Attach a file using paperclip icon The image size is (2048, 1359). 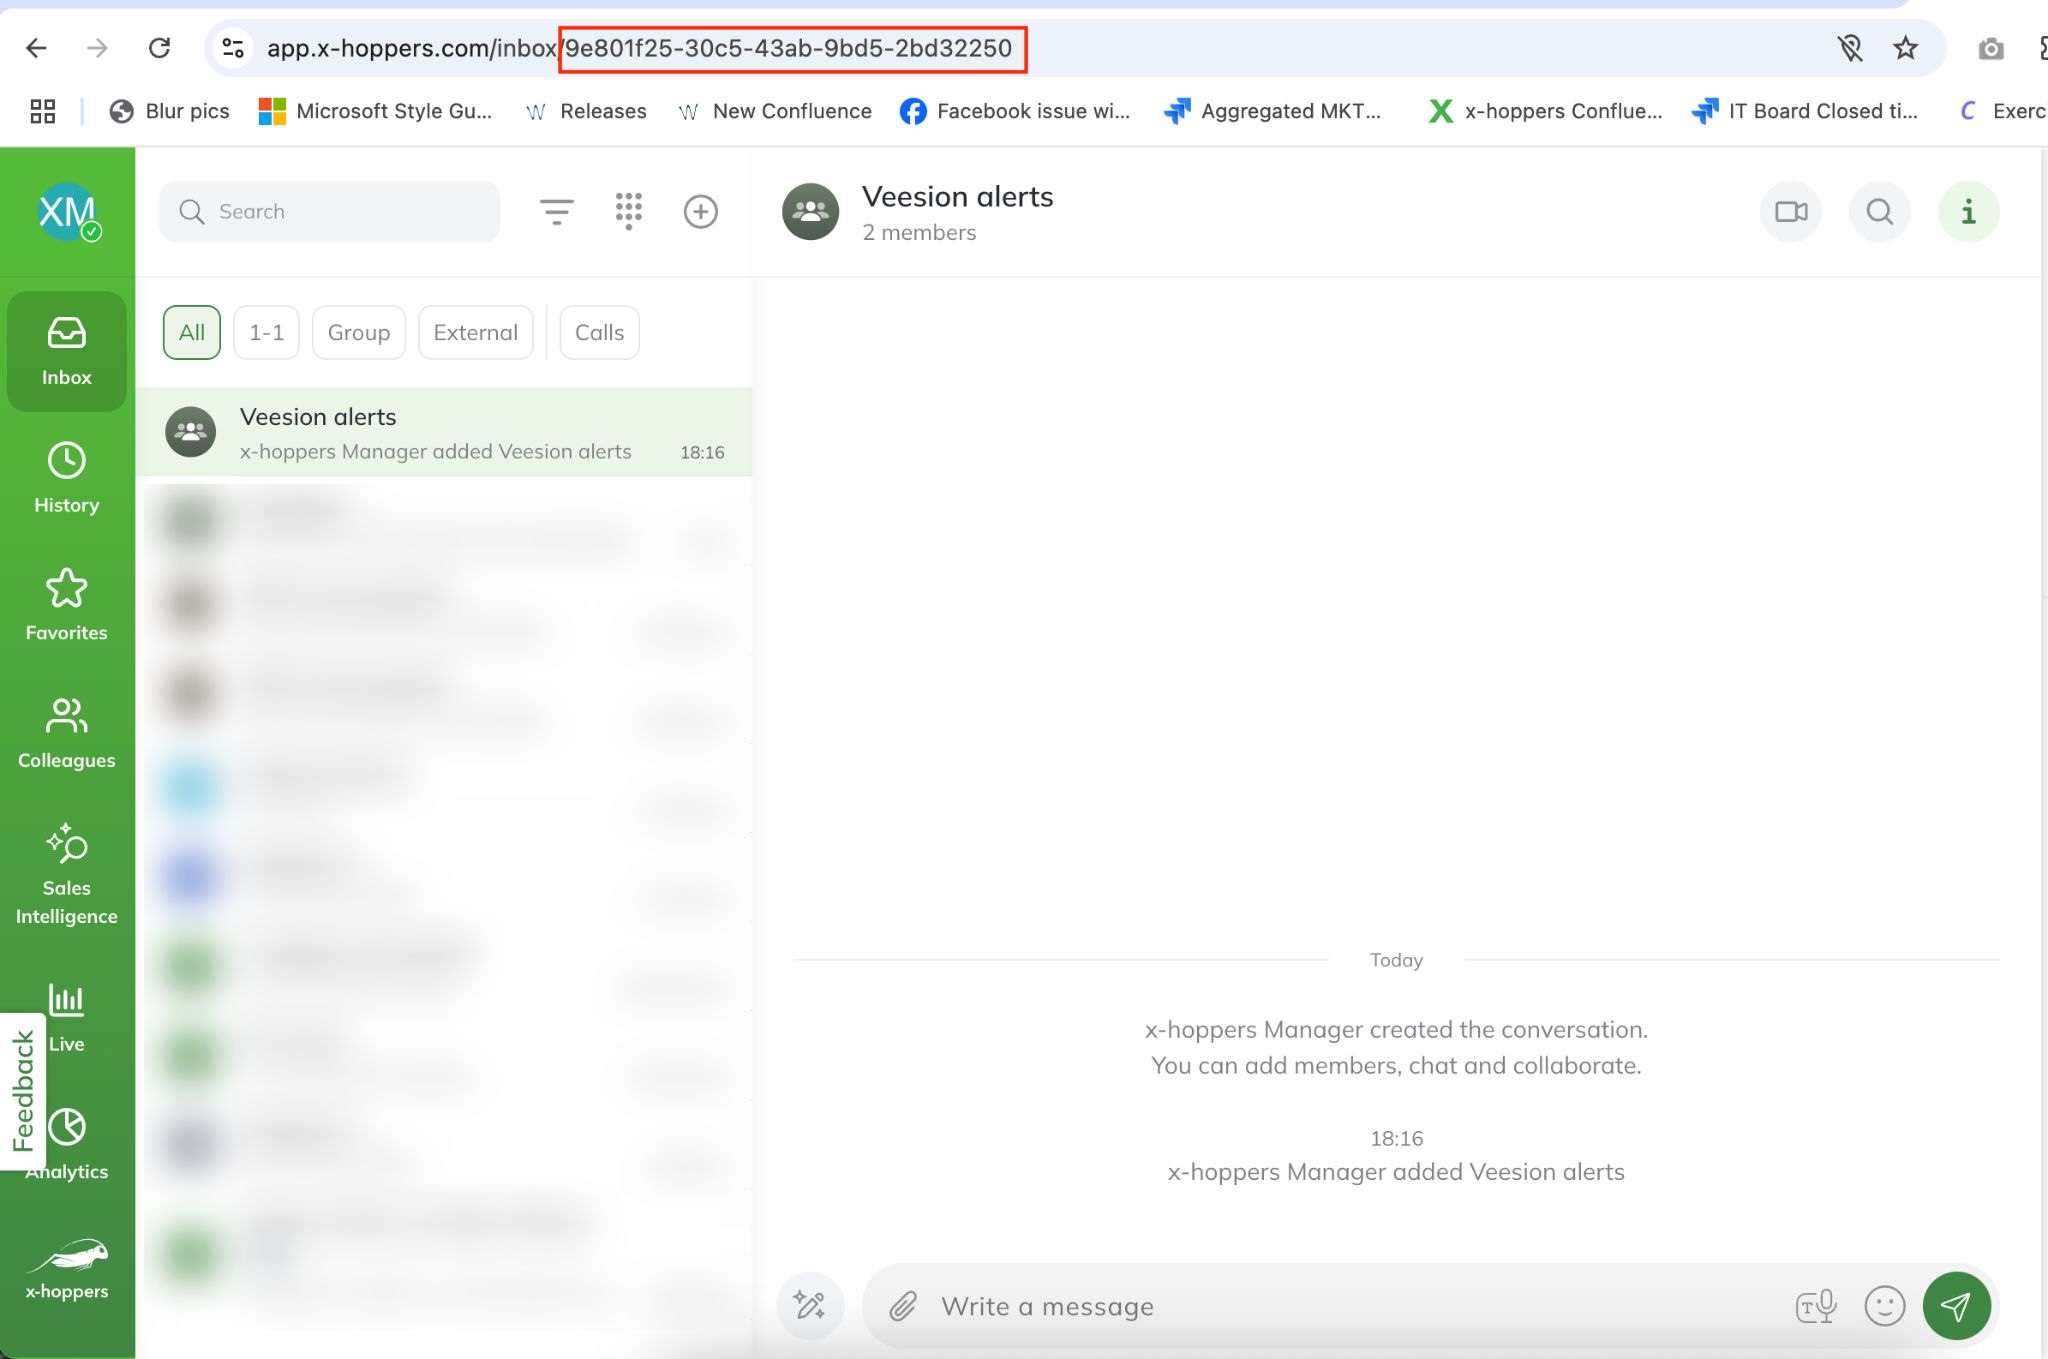tap(903, 1306)
